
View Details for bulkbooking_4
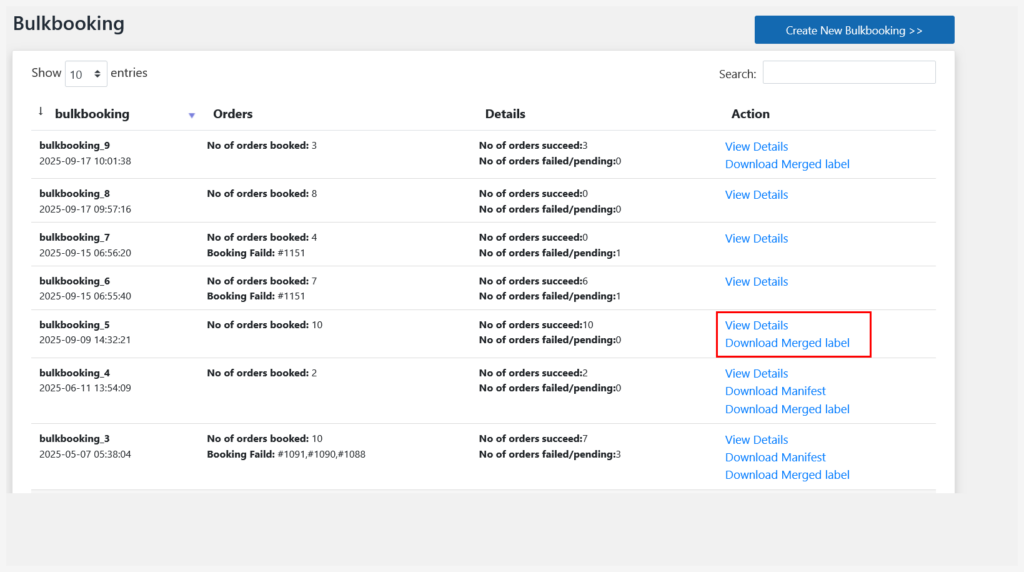point(756,374)
